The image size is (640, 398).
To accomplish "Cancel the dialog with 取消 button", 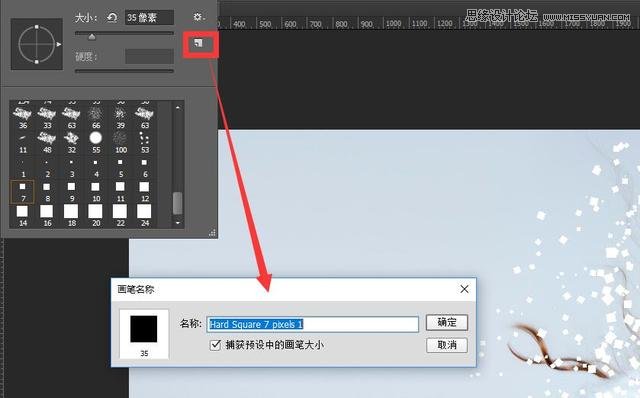I will 447,345.
